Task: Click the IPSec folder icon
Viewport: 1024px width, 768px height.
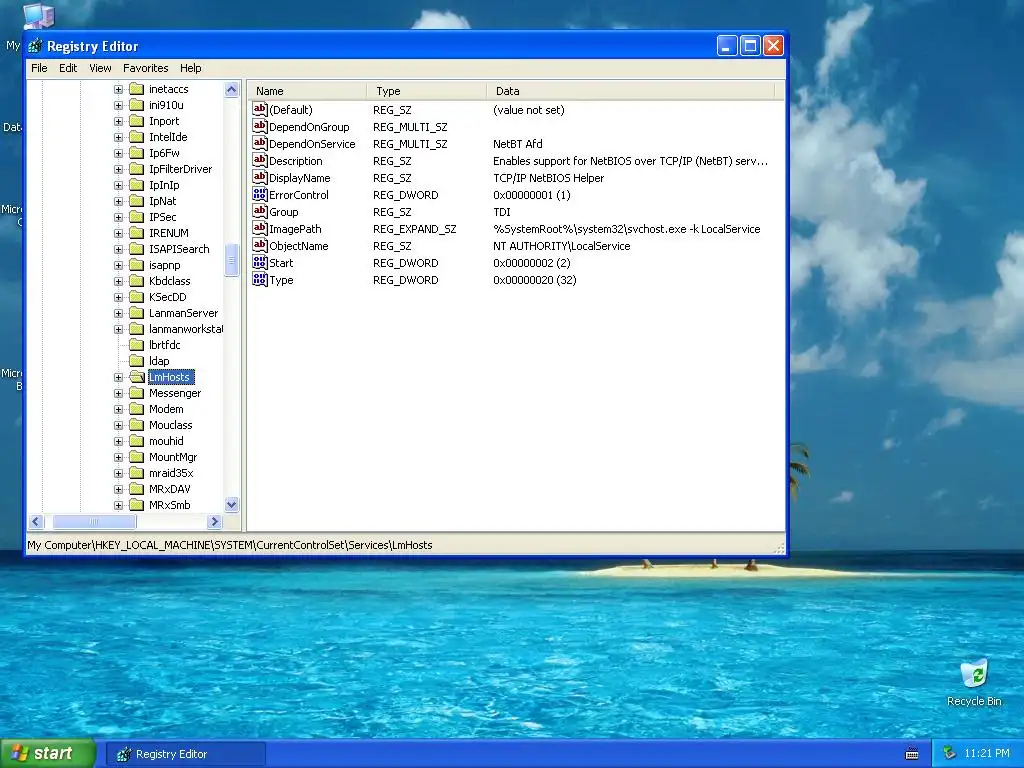Action: point(136,217)
